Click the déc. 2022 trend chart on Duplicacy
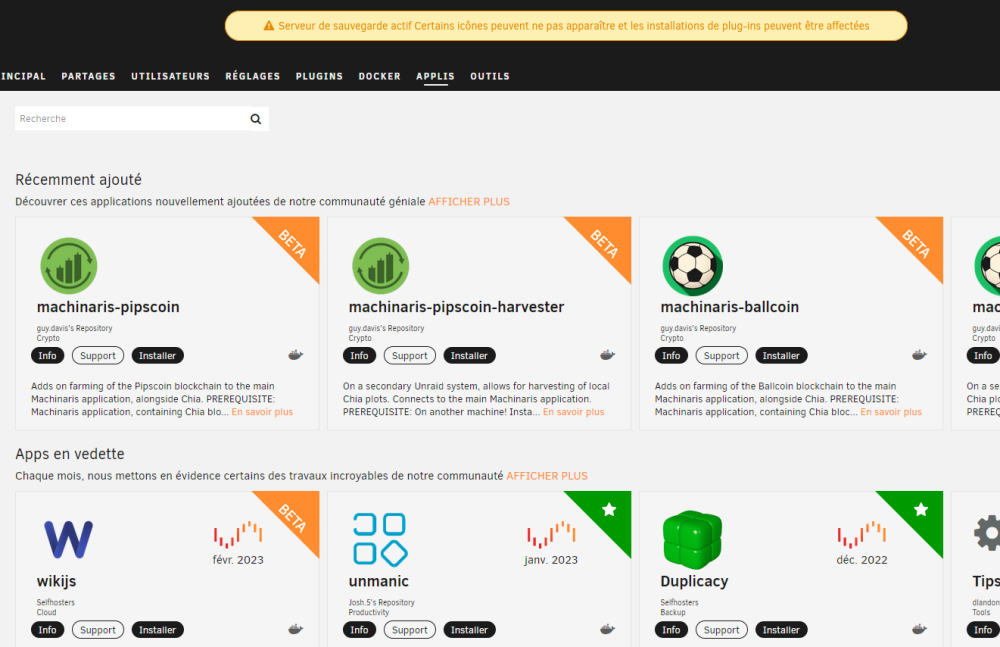 click(x=862, y=535)
